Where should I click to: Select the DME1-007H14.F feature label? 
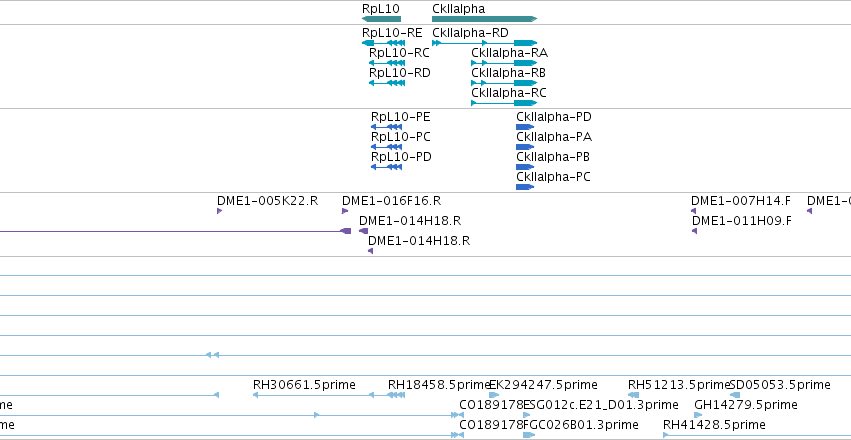[741, 201]
